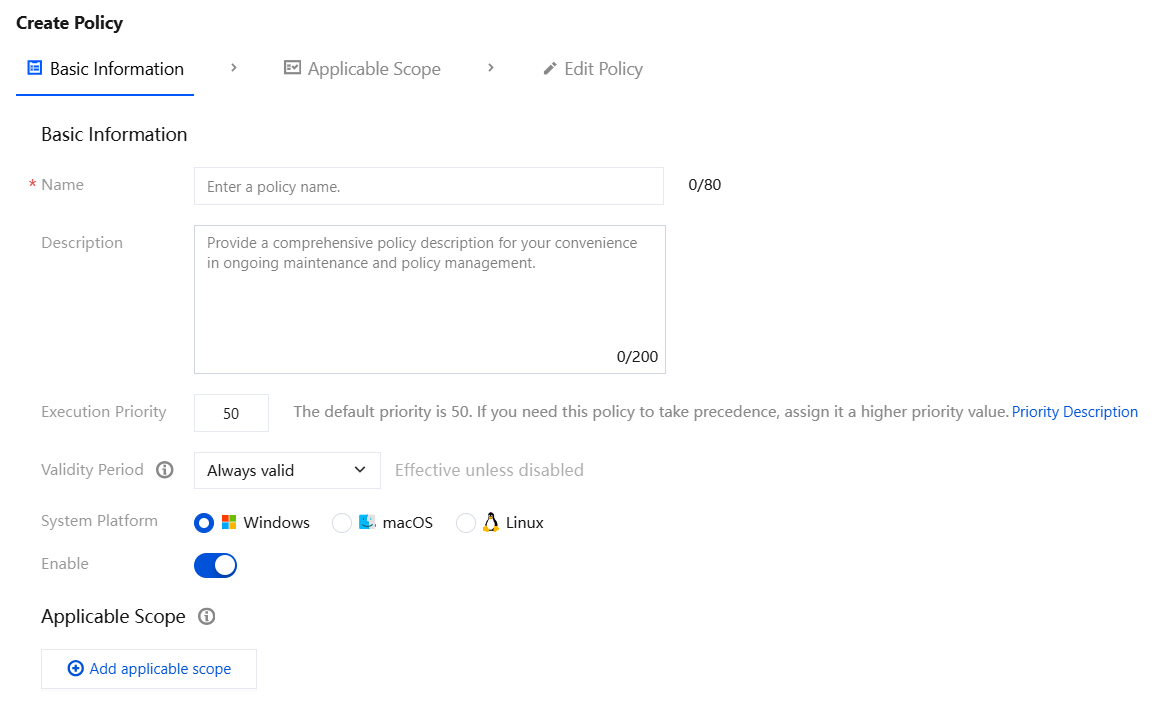Click chevron after Applicable Scope step
The image size is (1171, 707).
pos(491,68)
